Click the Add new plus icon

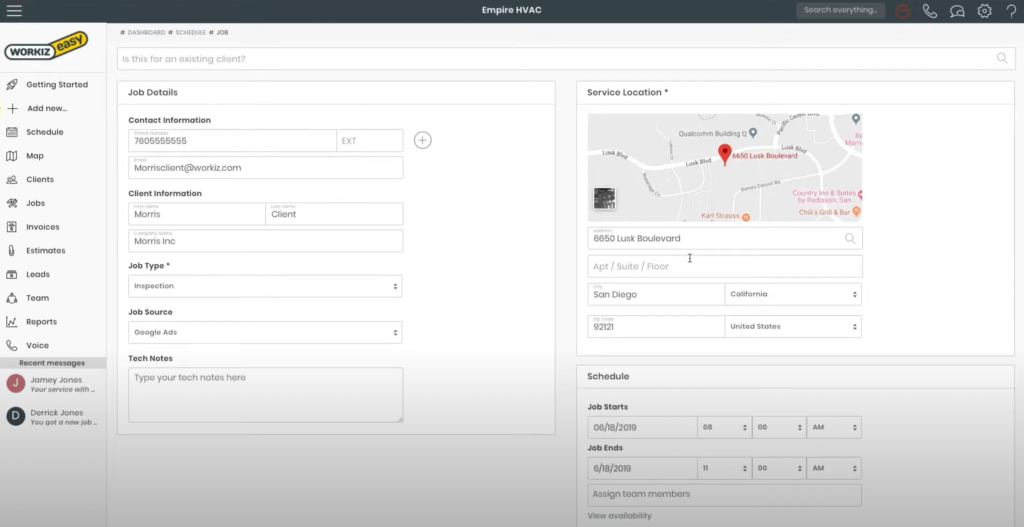tap(12, 108)
